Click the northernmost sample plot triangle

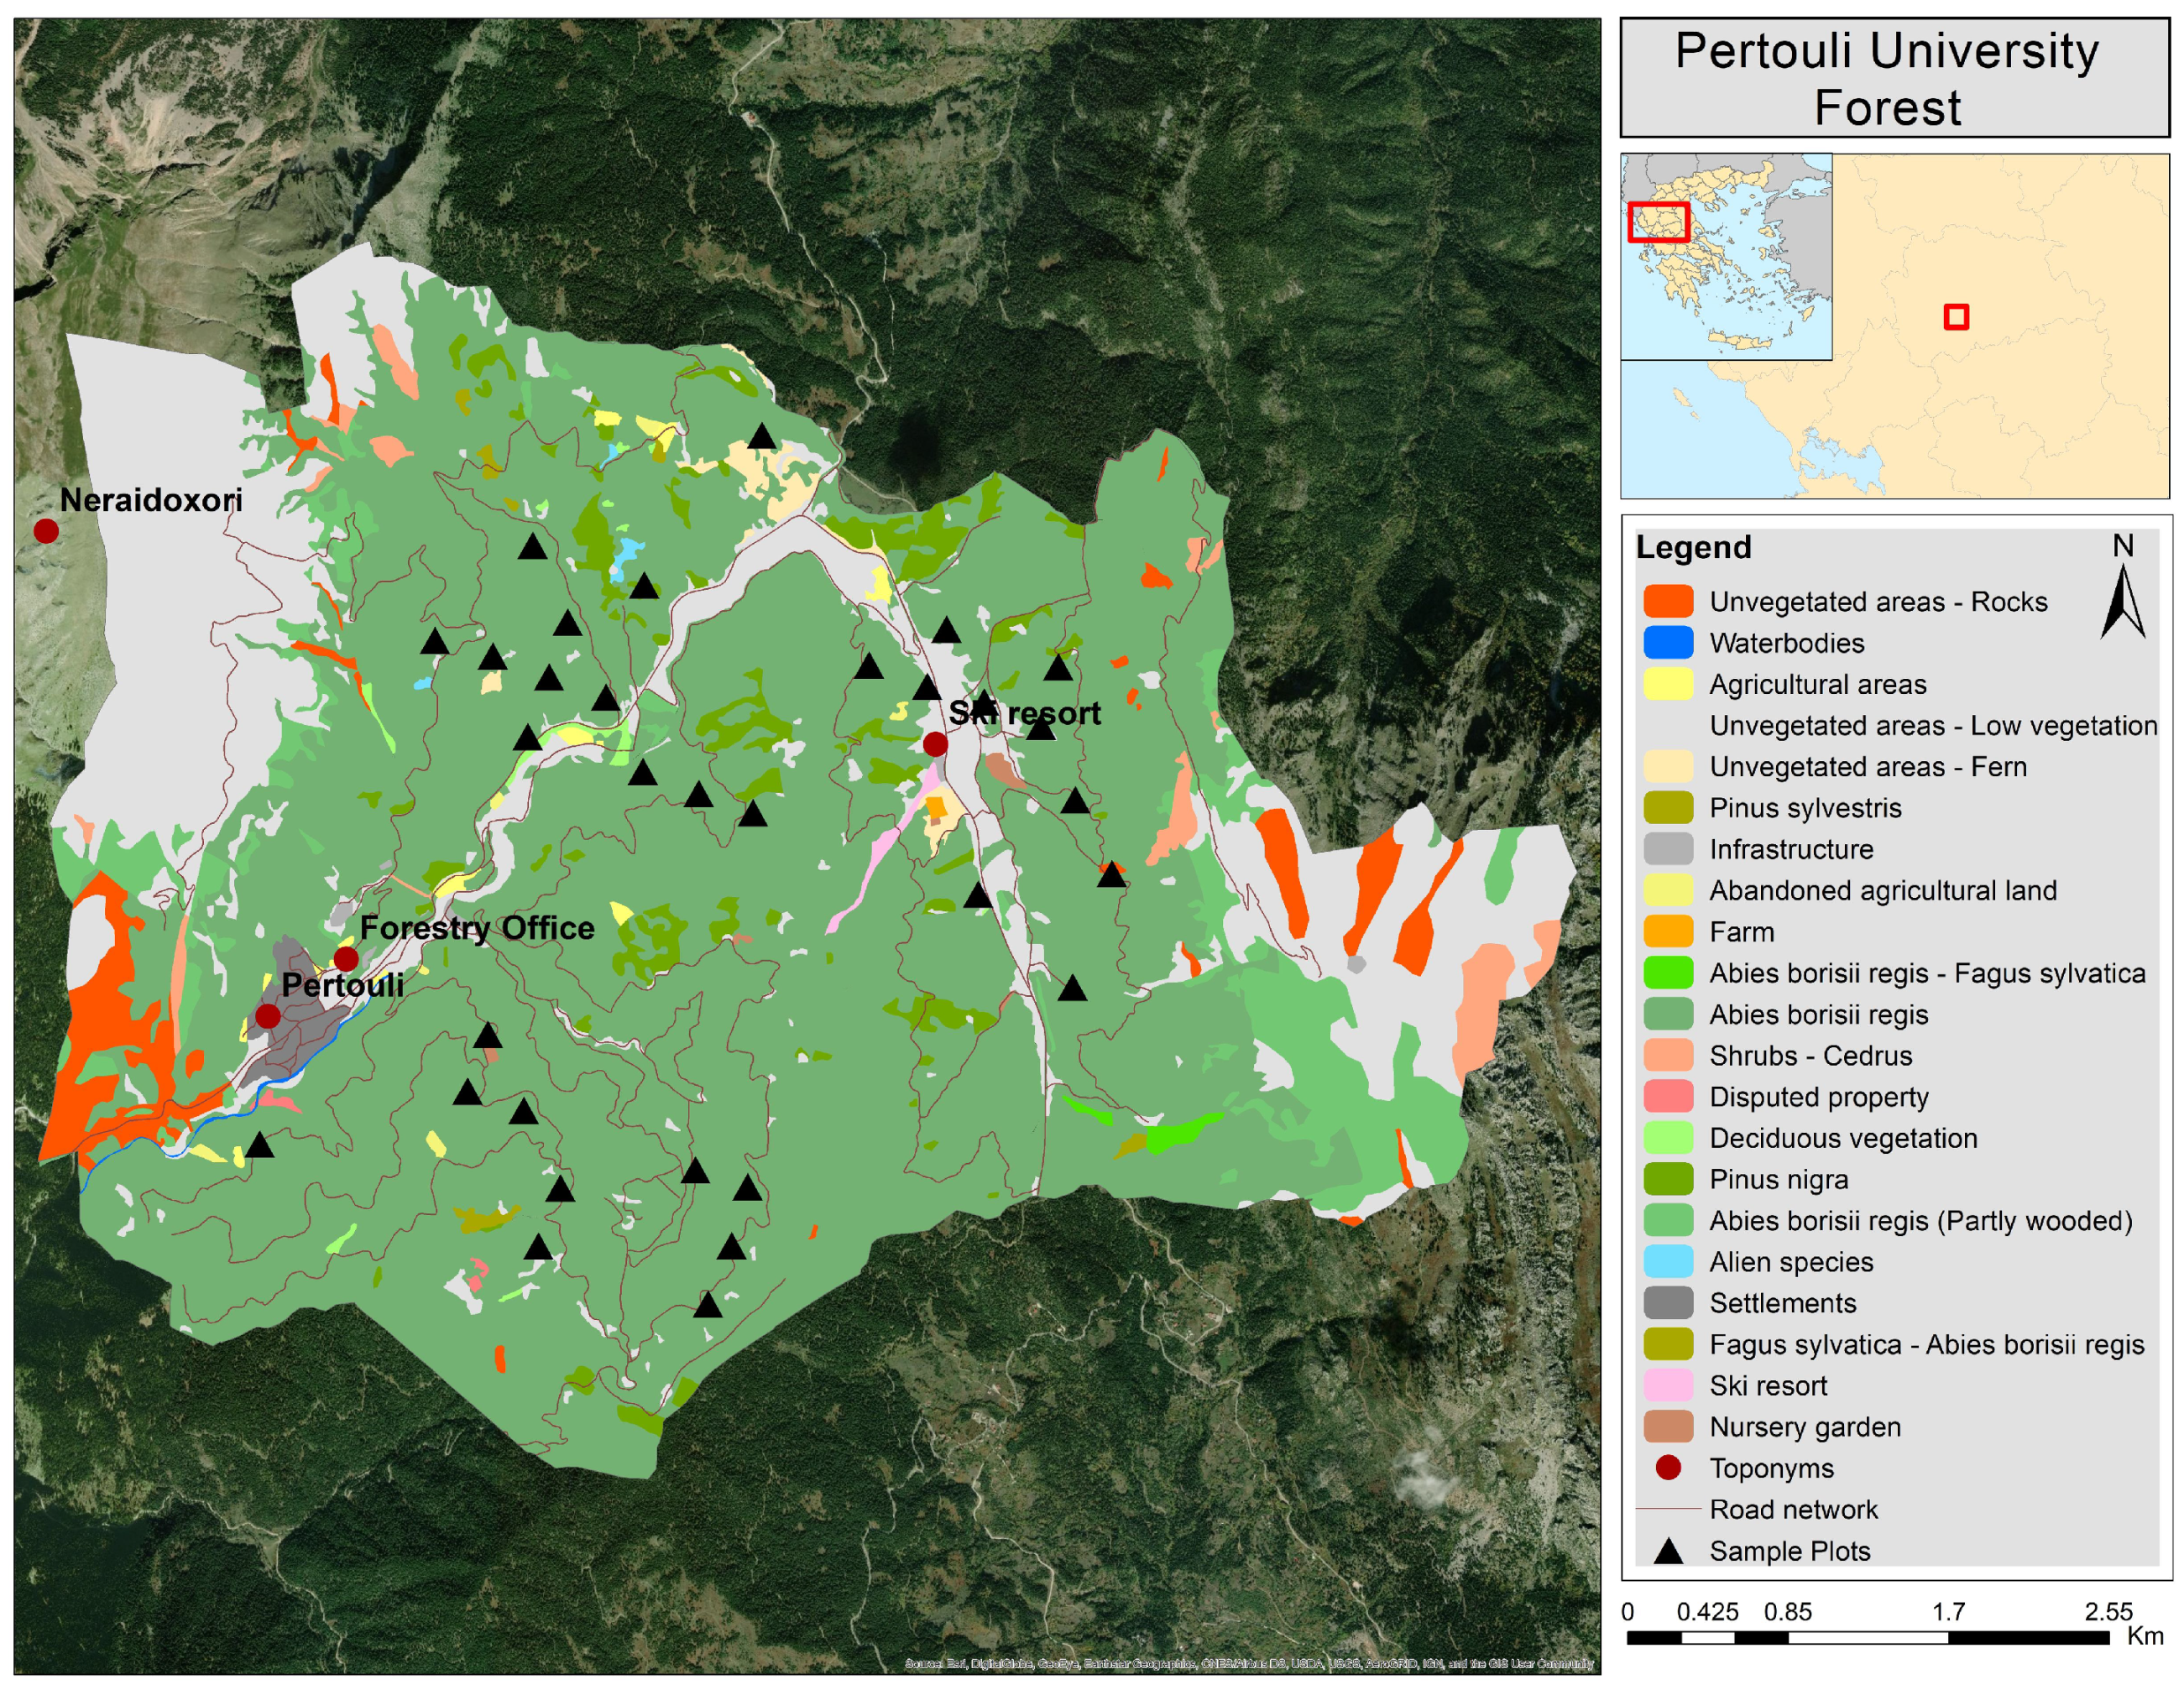762,437
